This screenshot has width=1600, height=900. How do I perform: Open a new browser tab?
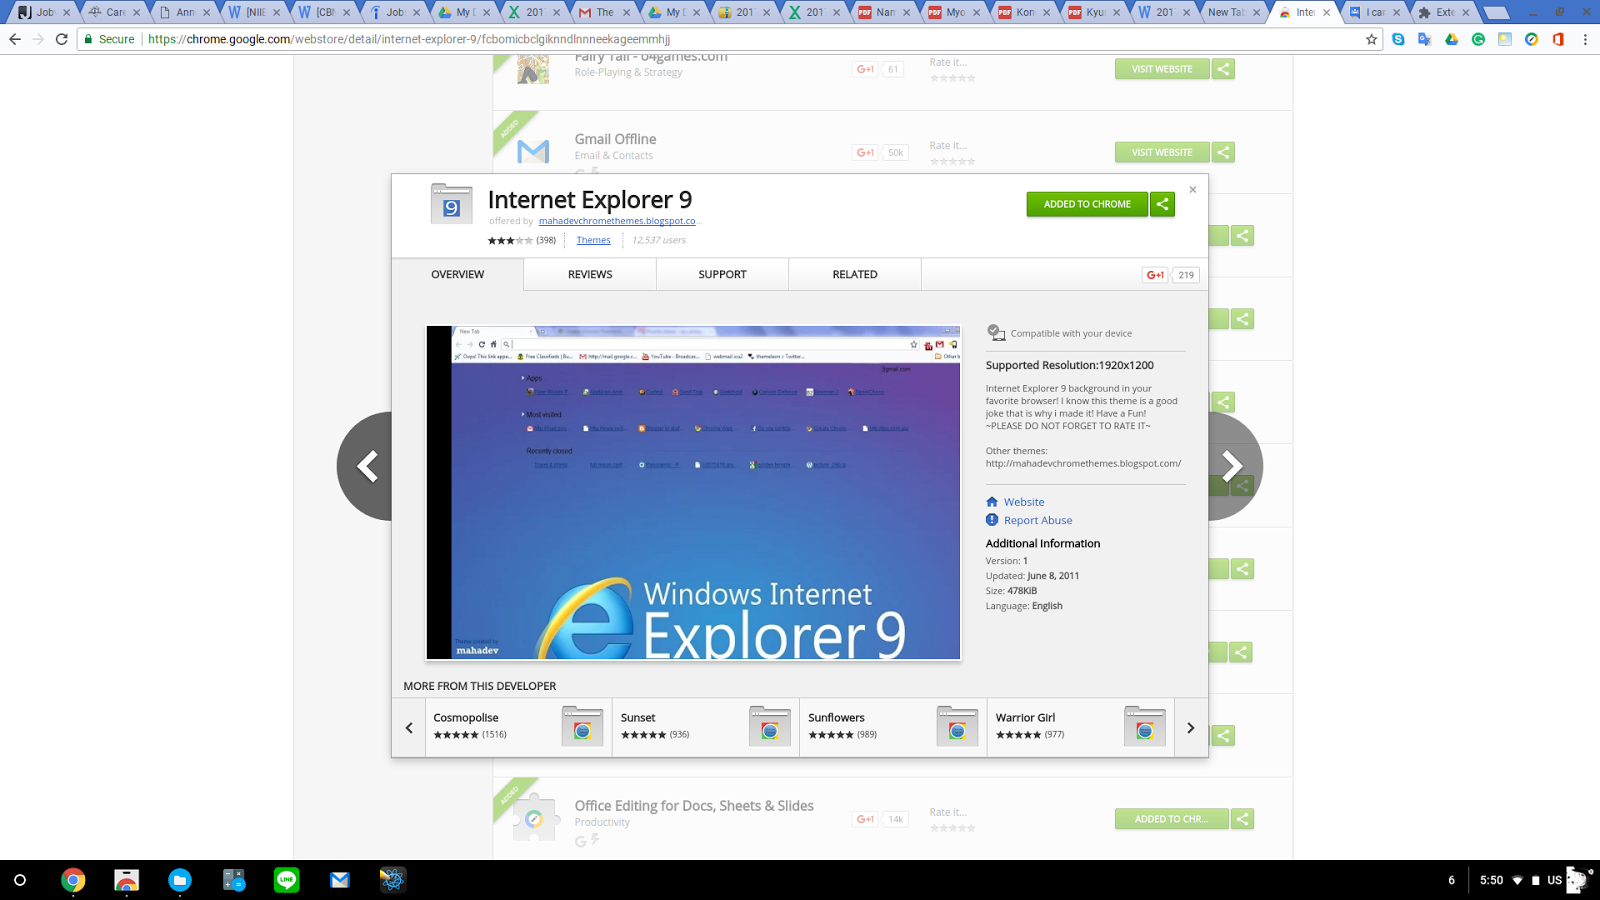click(1496, 13)
